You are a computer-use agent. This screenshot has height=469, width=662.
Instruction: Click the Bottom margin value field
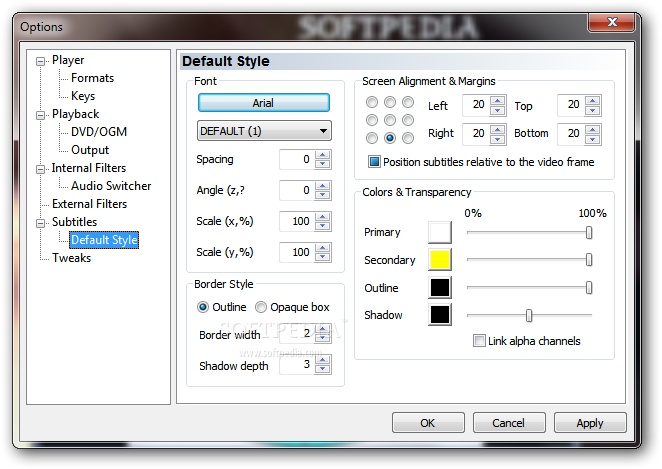click(571, 134)
